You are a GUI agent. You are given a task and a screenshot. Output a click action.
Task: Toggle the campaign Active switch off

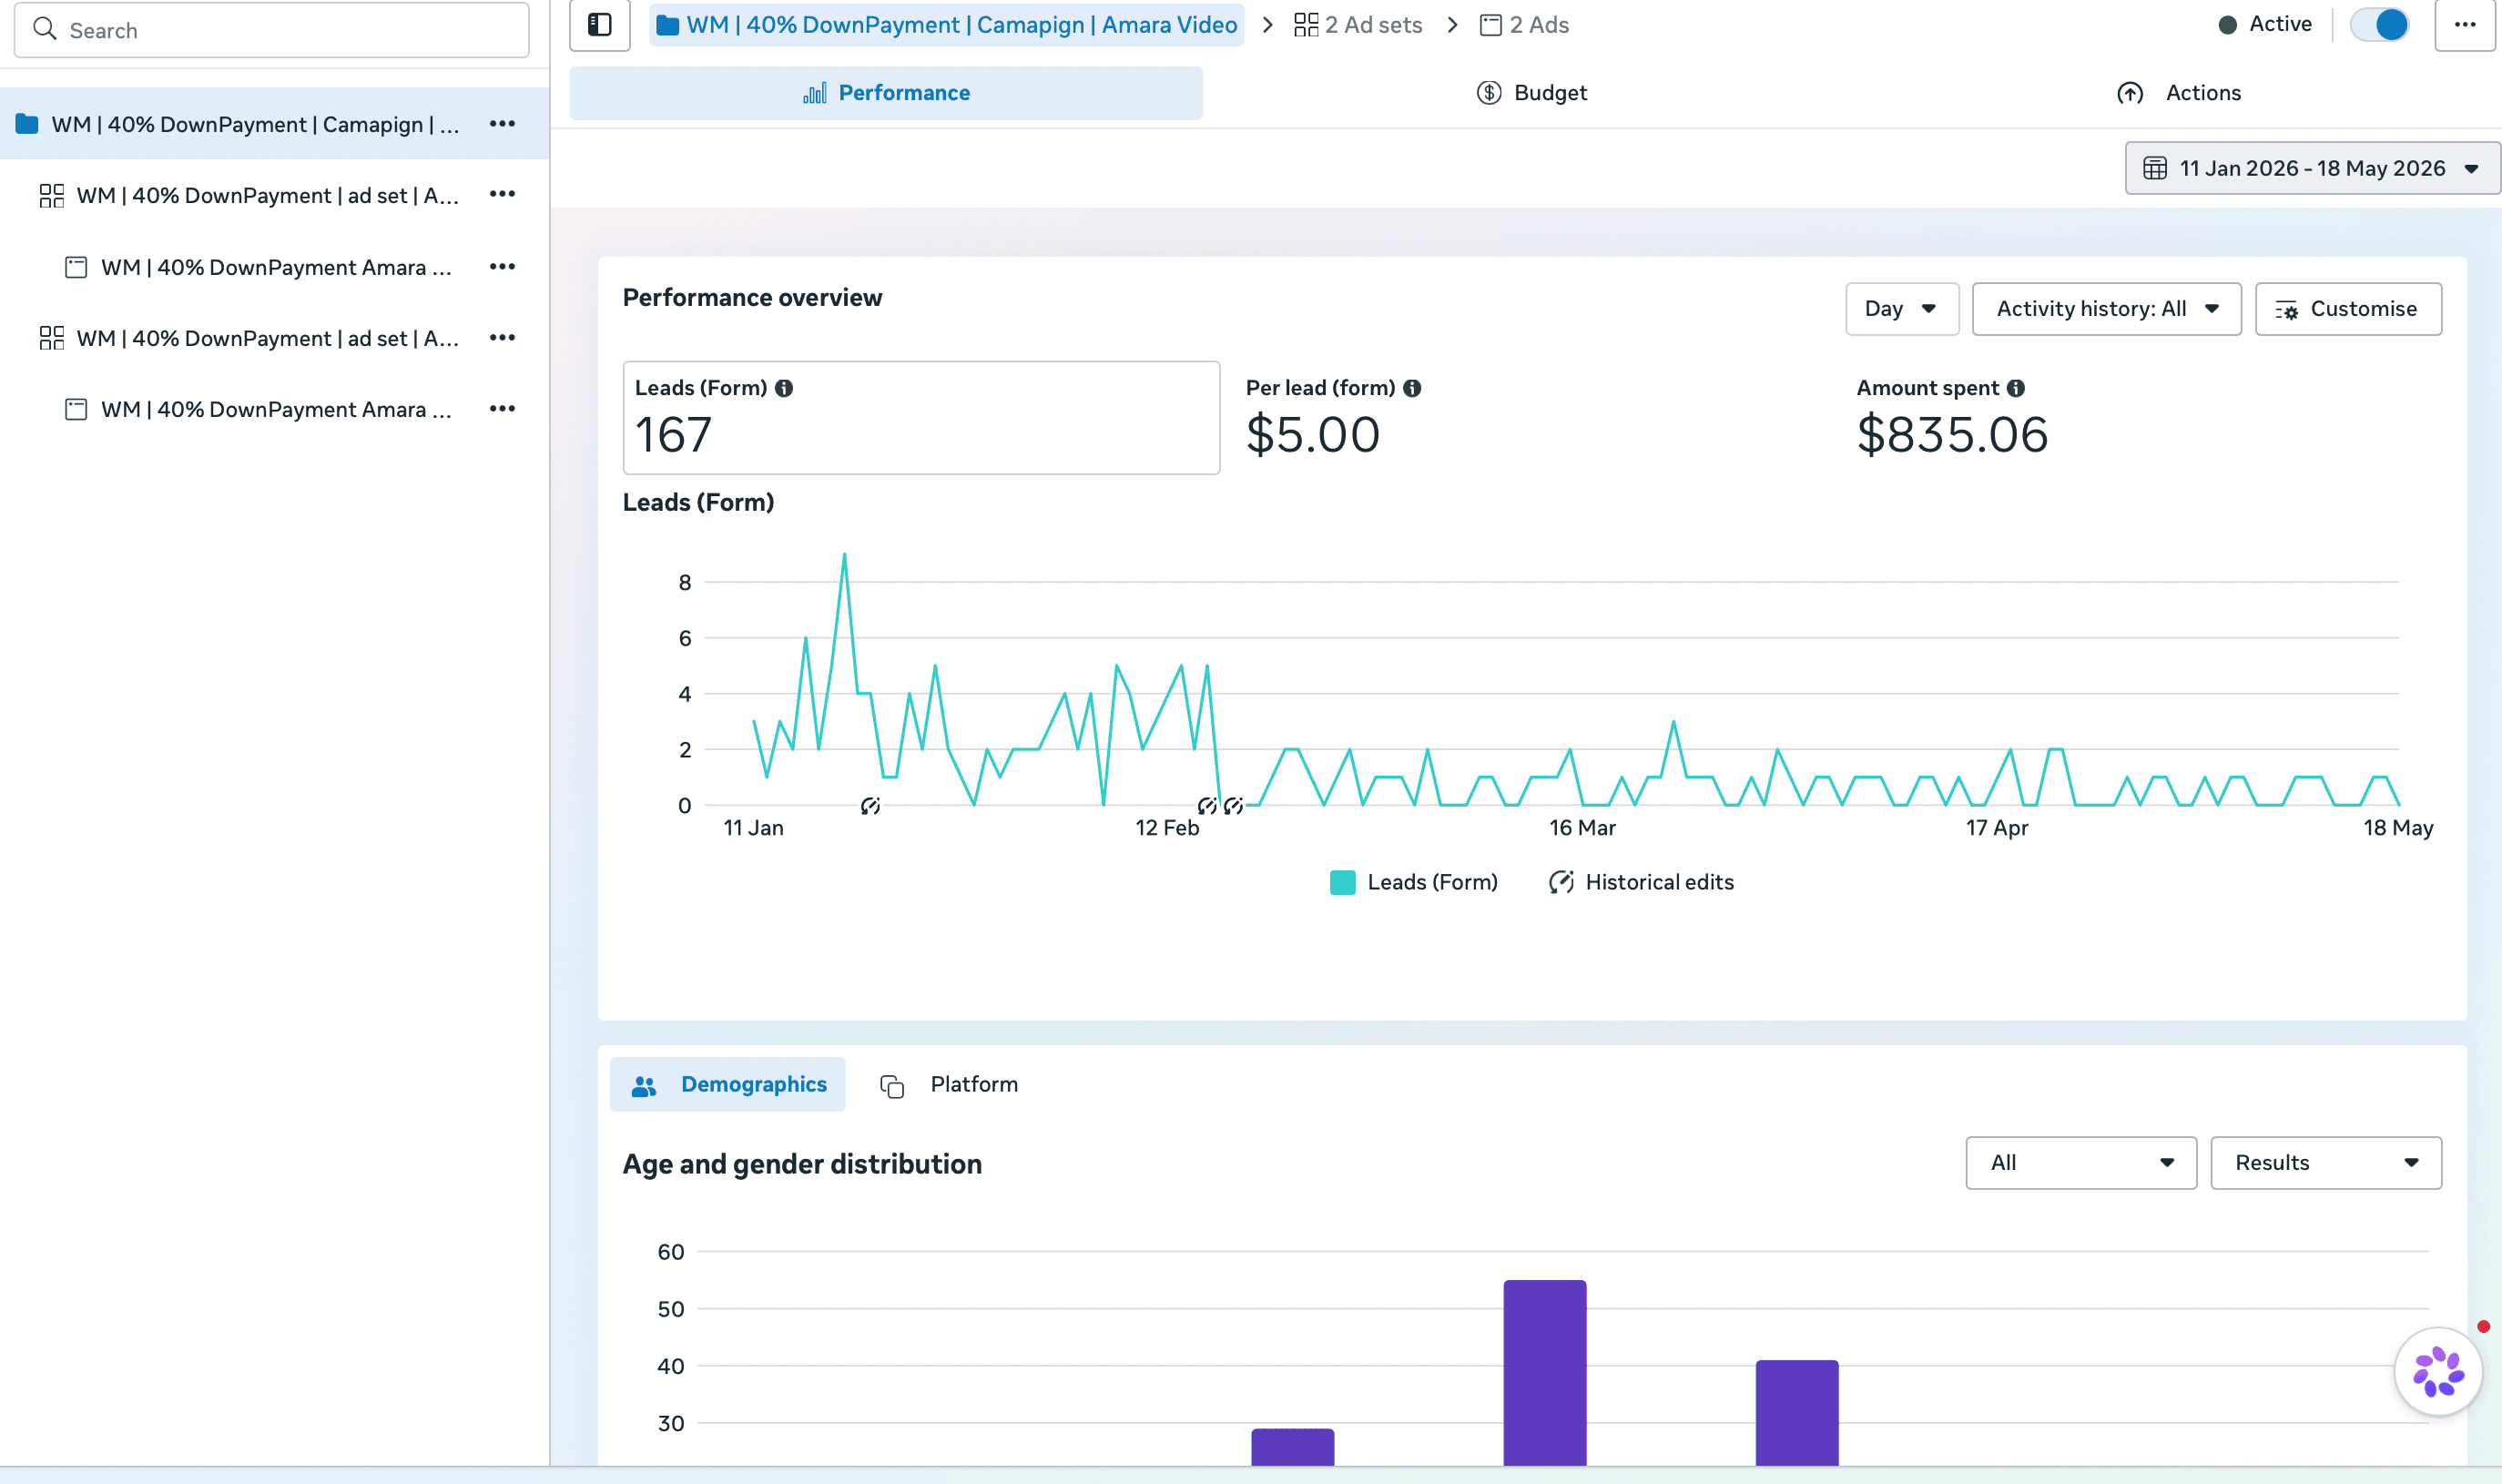2379,24
